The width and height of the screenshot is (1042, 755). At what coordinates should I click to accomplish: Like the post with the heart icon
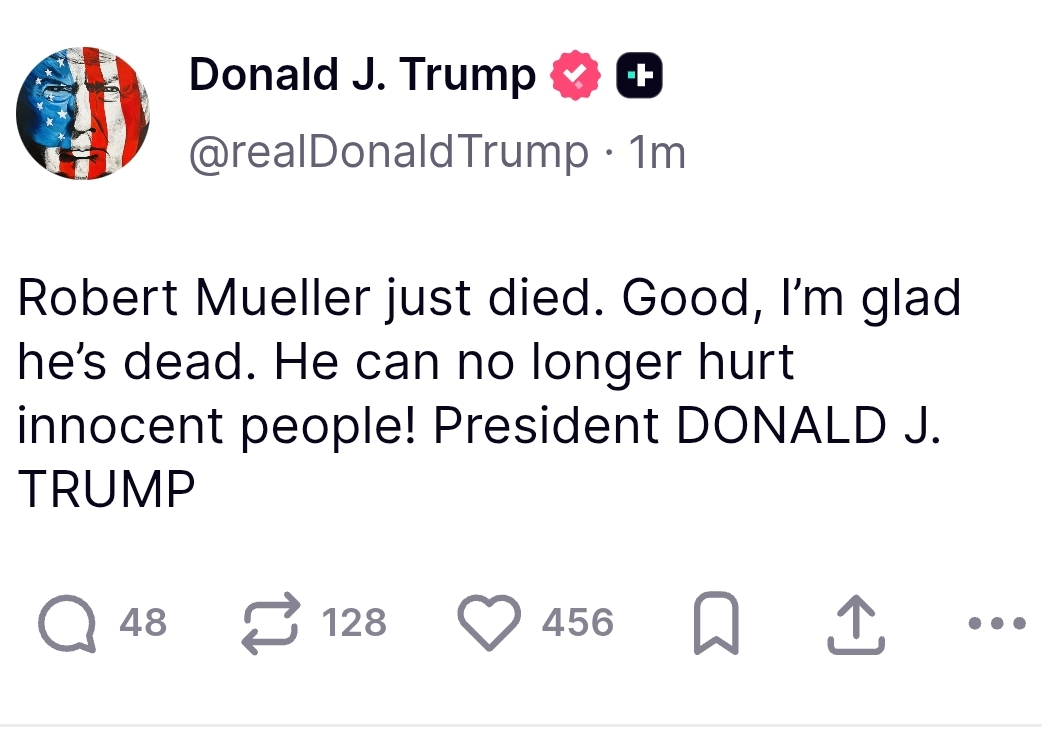pos(490,623)
